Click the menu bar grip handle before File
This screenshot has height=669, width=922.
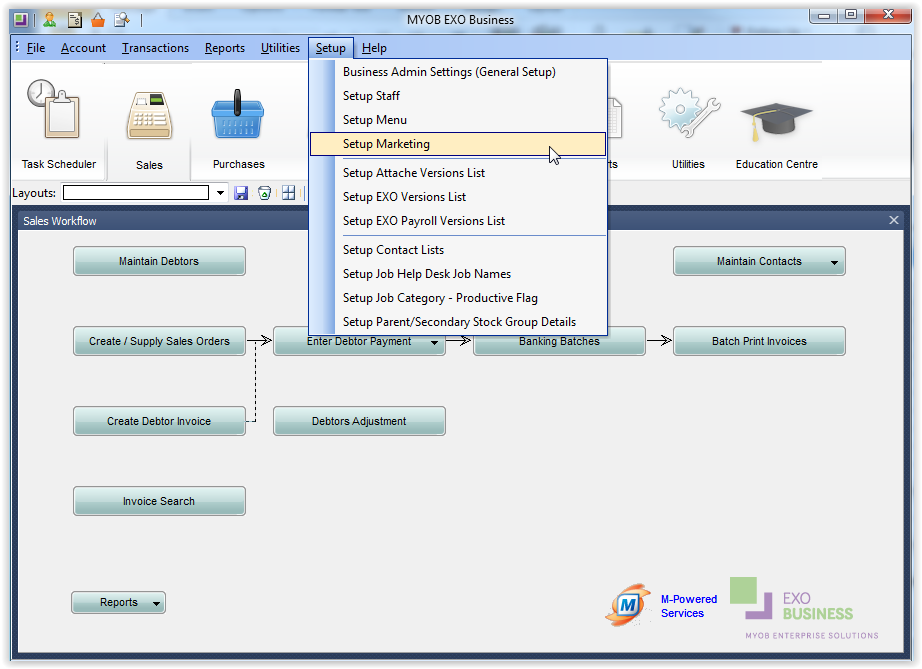pos(17,47)
